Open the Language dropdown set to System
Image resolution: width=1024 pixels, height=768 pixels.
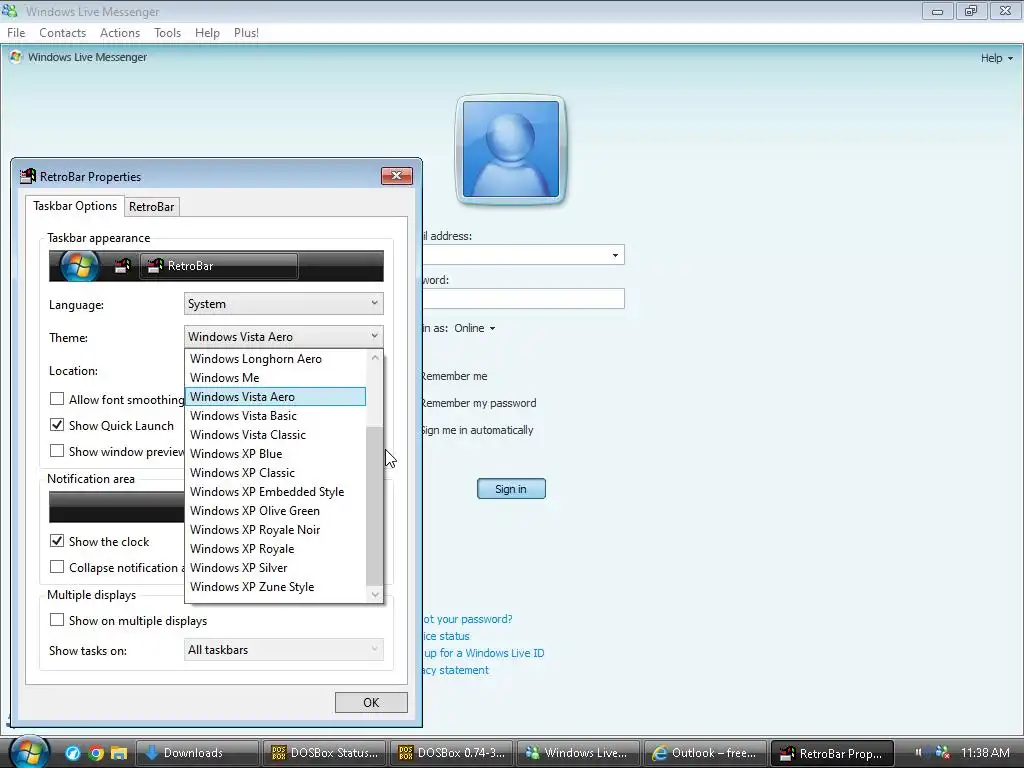(283, 304)
